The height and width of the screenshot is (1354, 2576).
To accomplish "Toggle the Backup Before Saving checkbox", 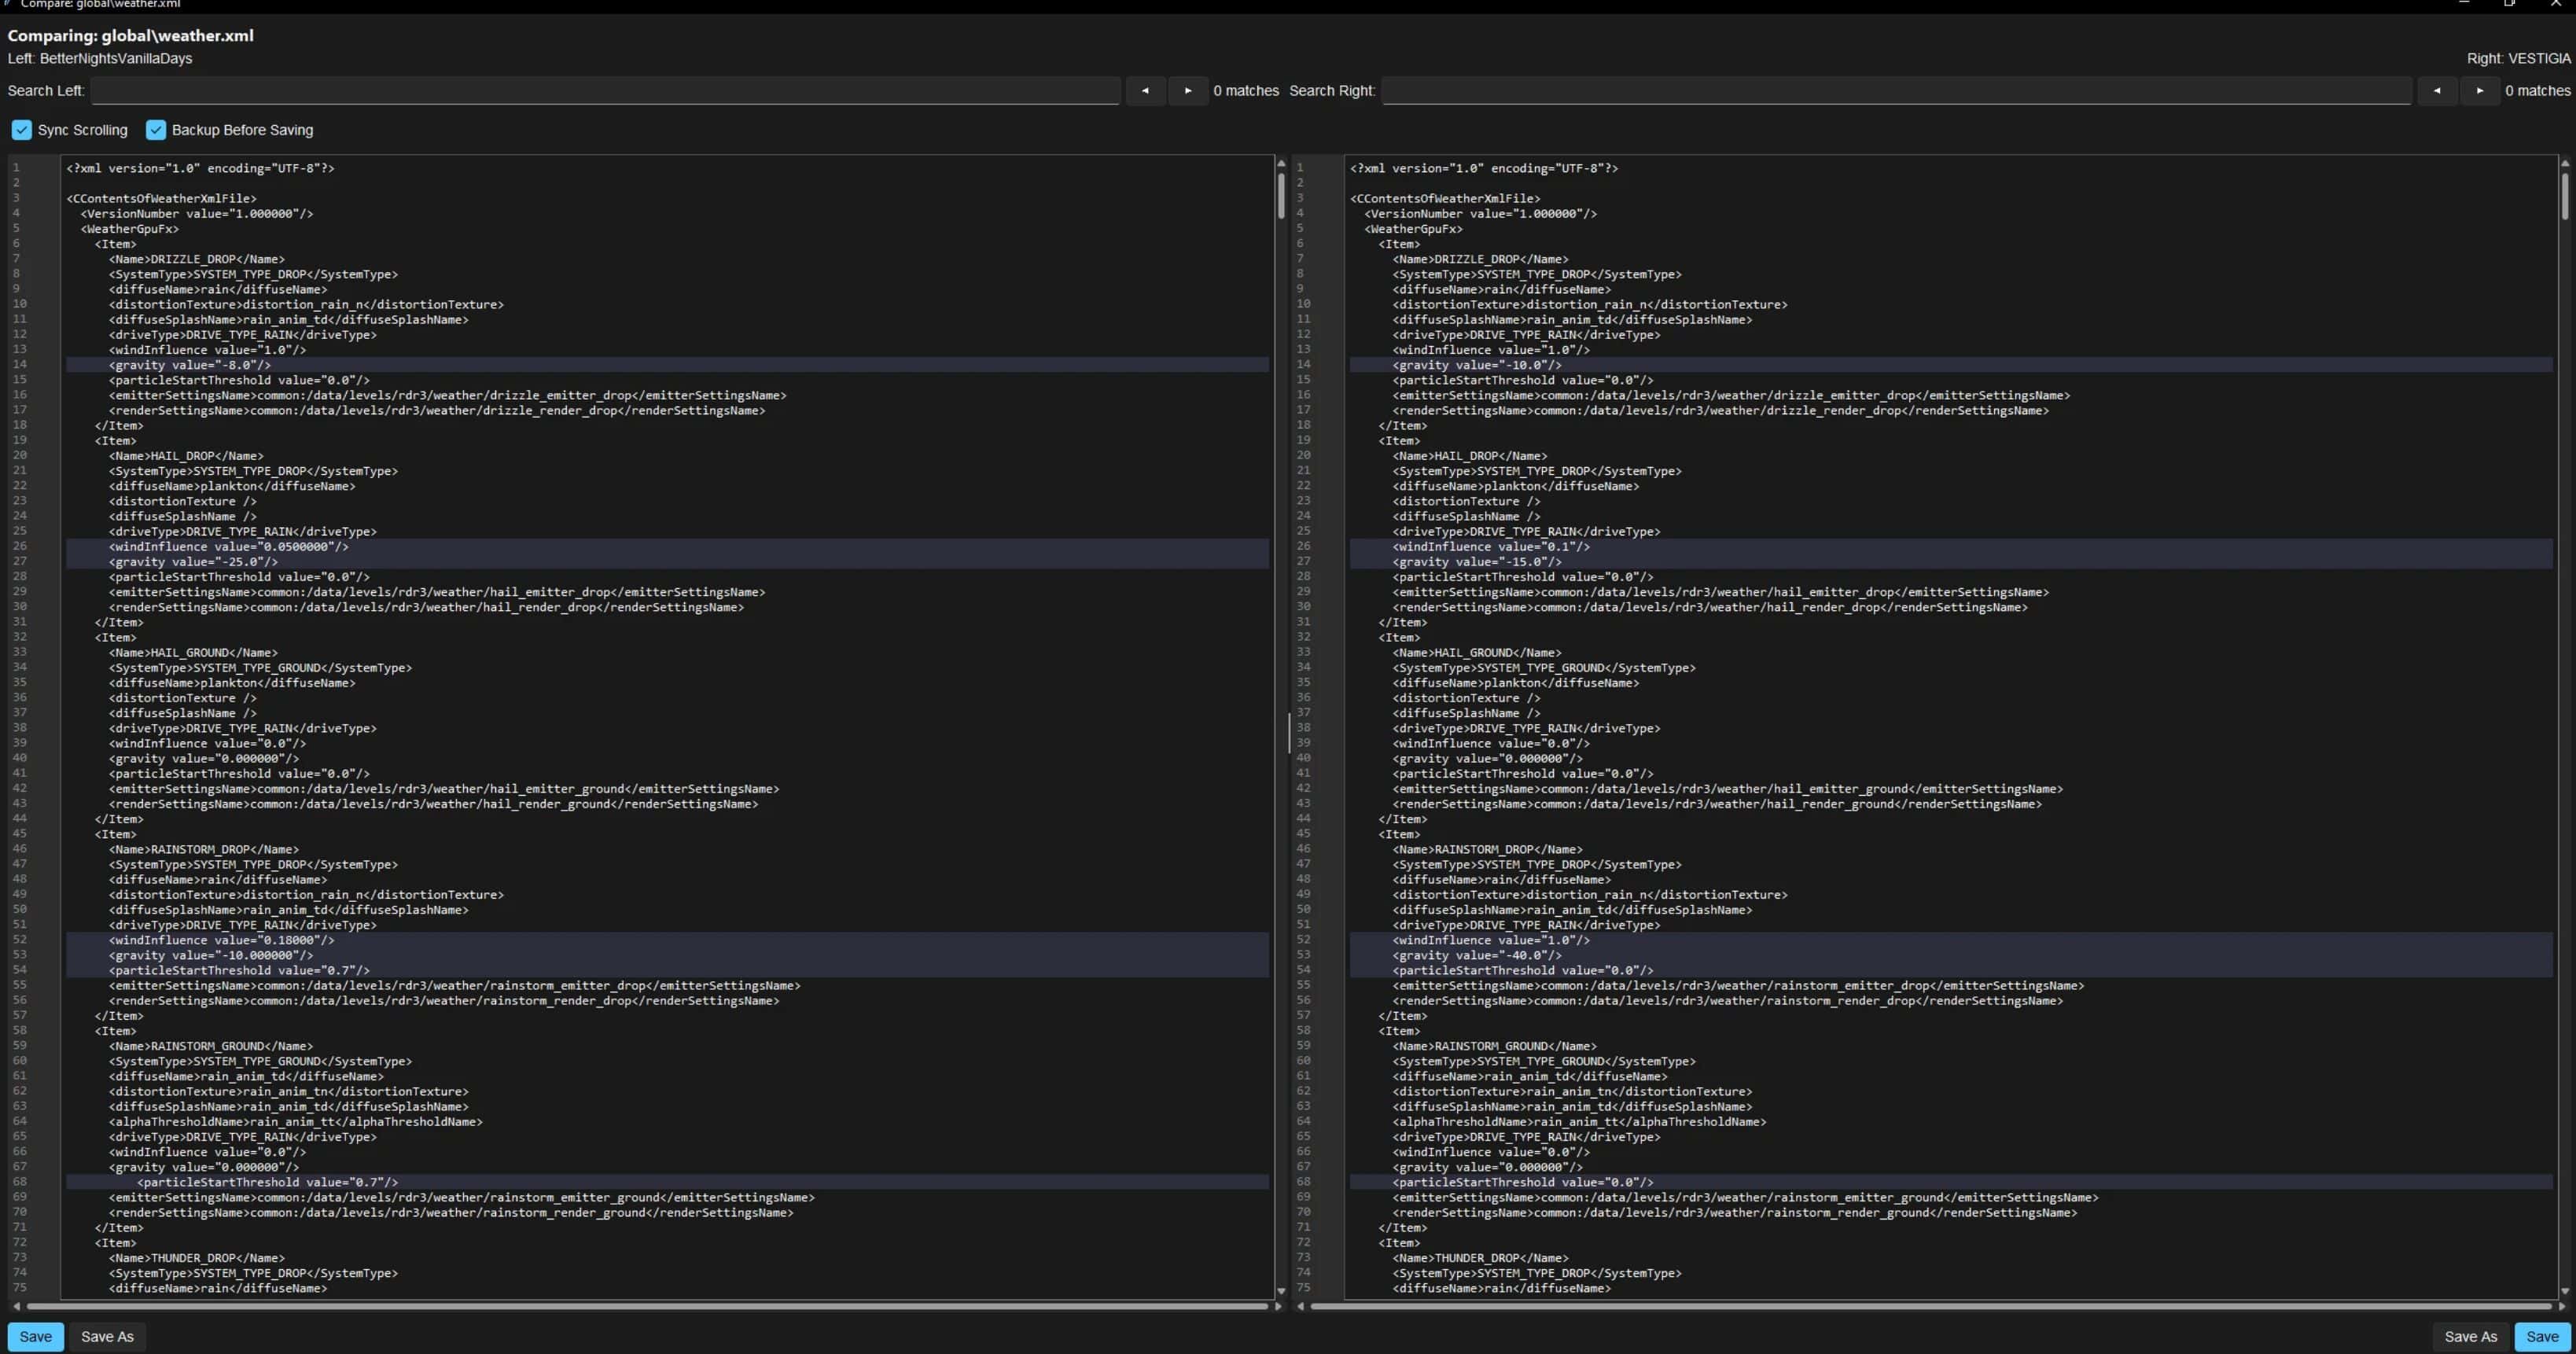I will [x=156, y=130].
